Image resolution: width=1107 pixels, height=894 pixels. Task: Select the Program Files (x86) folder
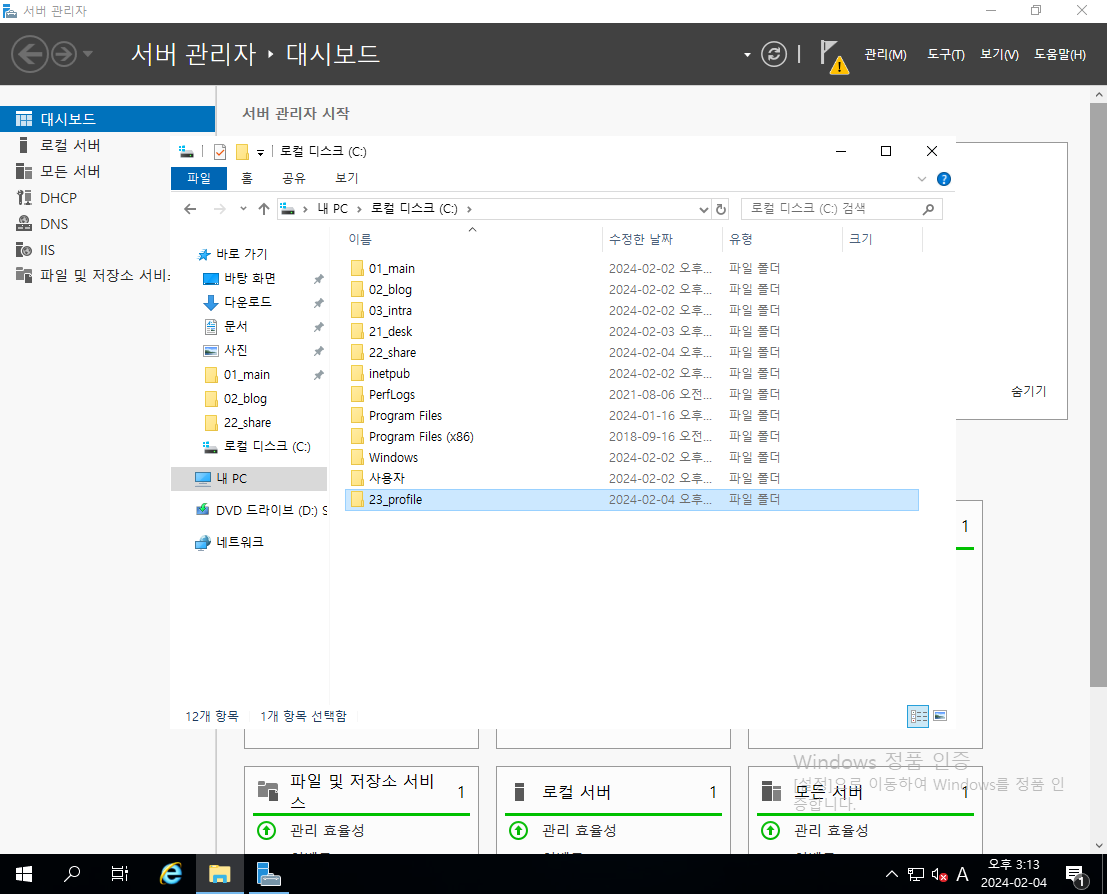point(632,436)
